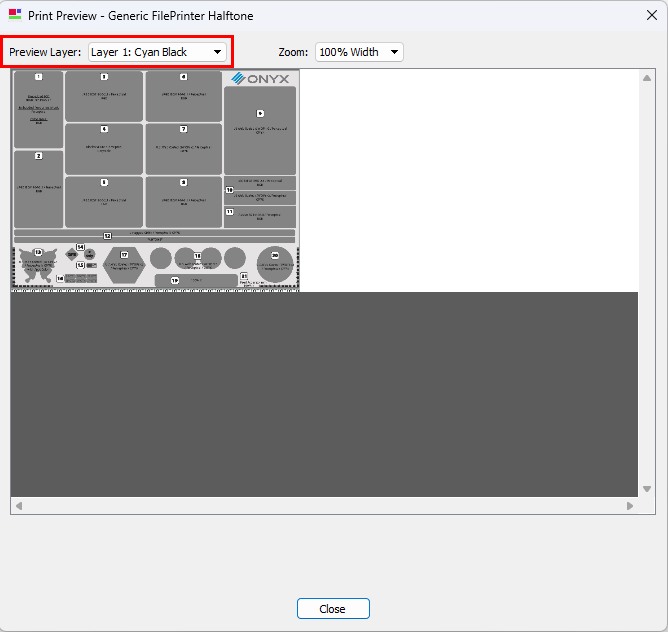Select the large preview block number 5
The width and height of the screenshot is (668, 632).
click(260, 130)
